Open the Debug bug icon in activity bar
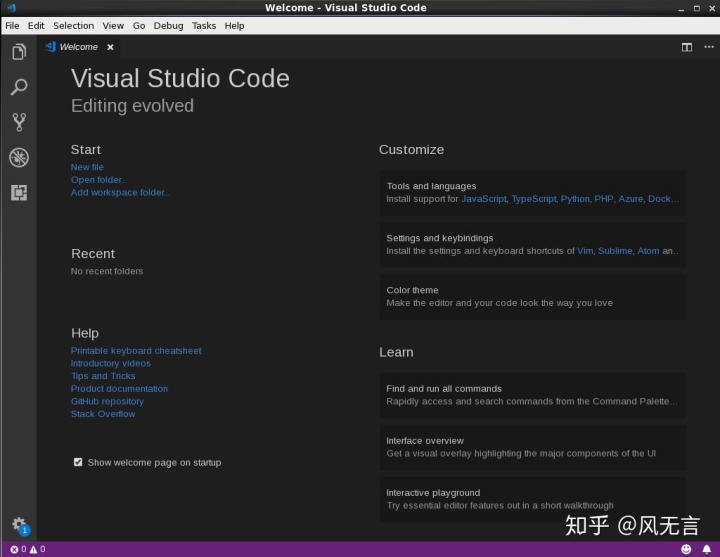This screenshot has height=557, width=720. click(19, 158)
